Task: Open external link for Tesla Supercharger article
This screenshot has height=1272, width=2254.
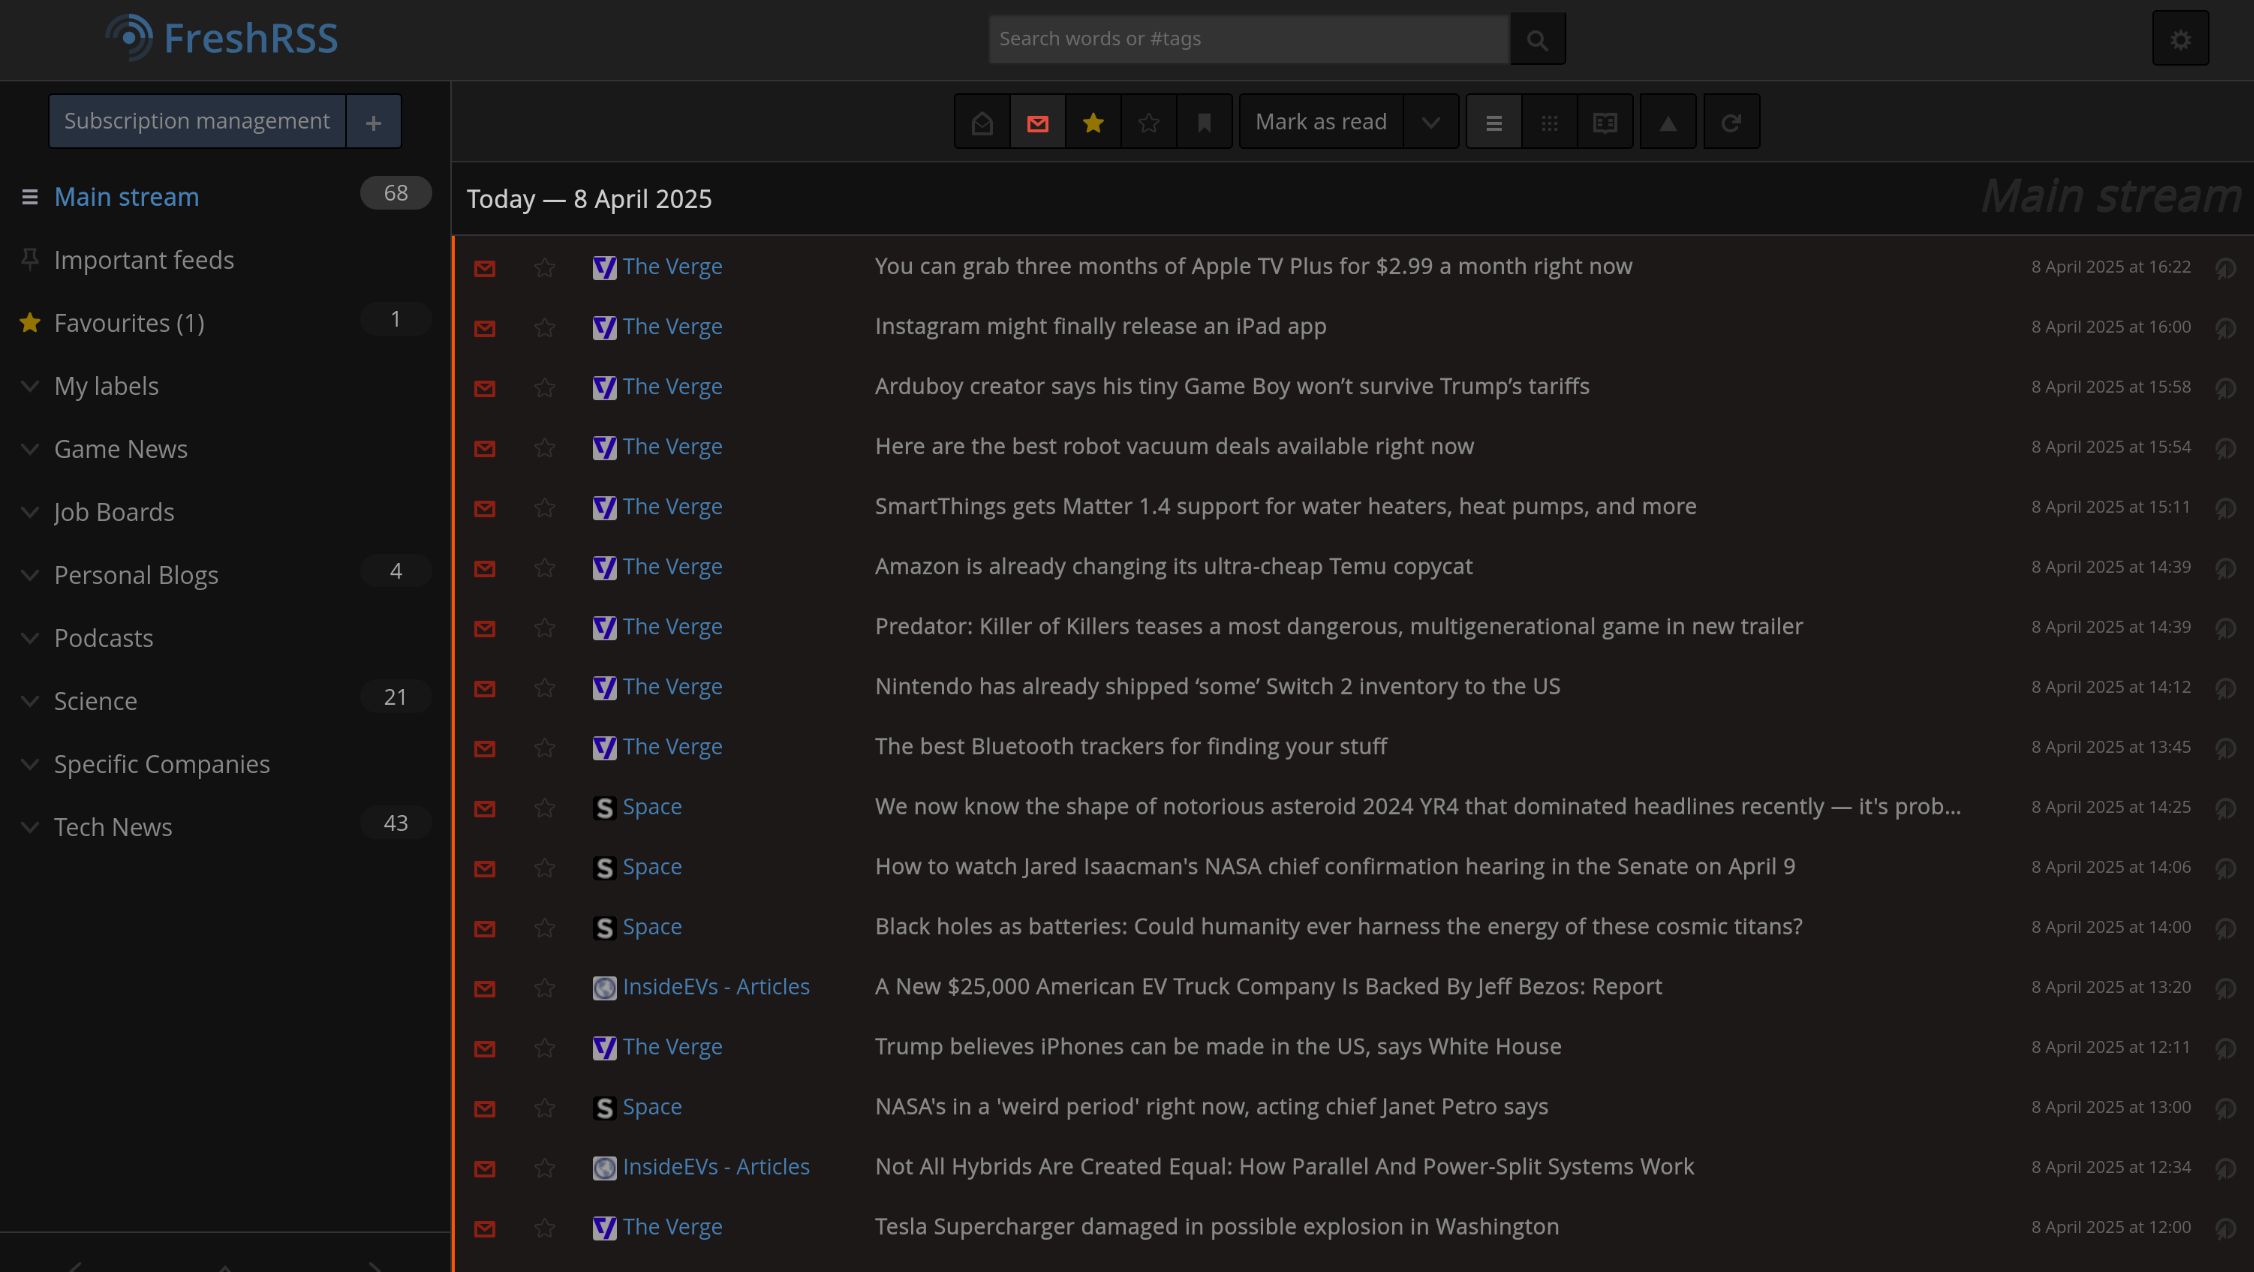Action: click(2225, 1228)
